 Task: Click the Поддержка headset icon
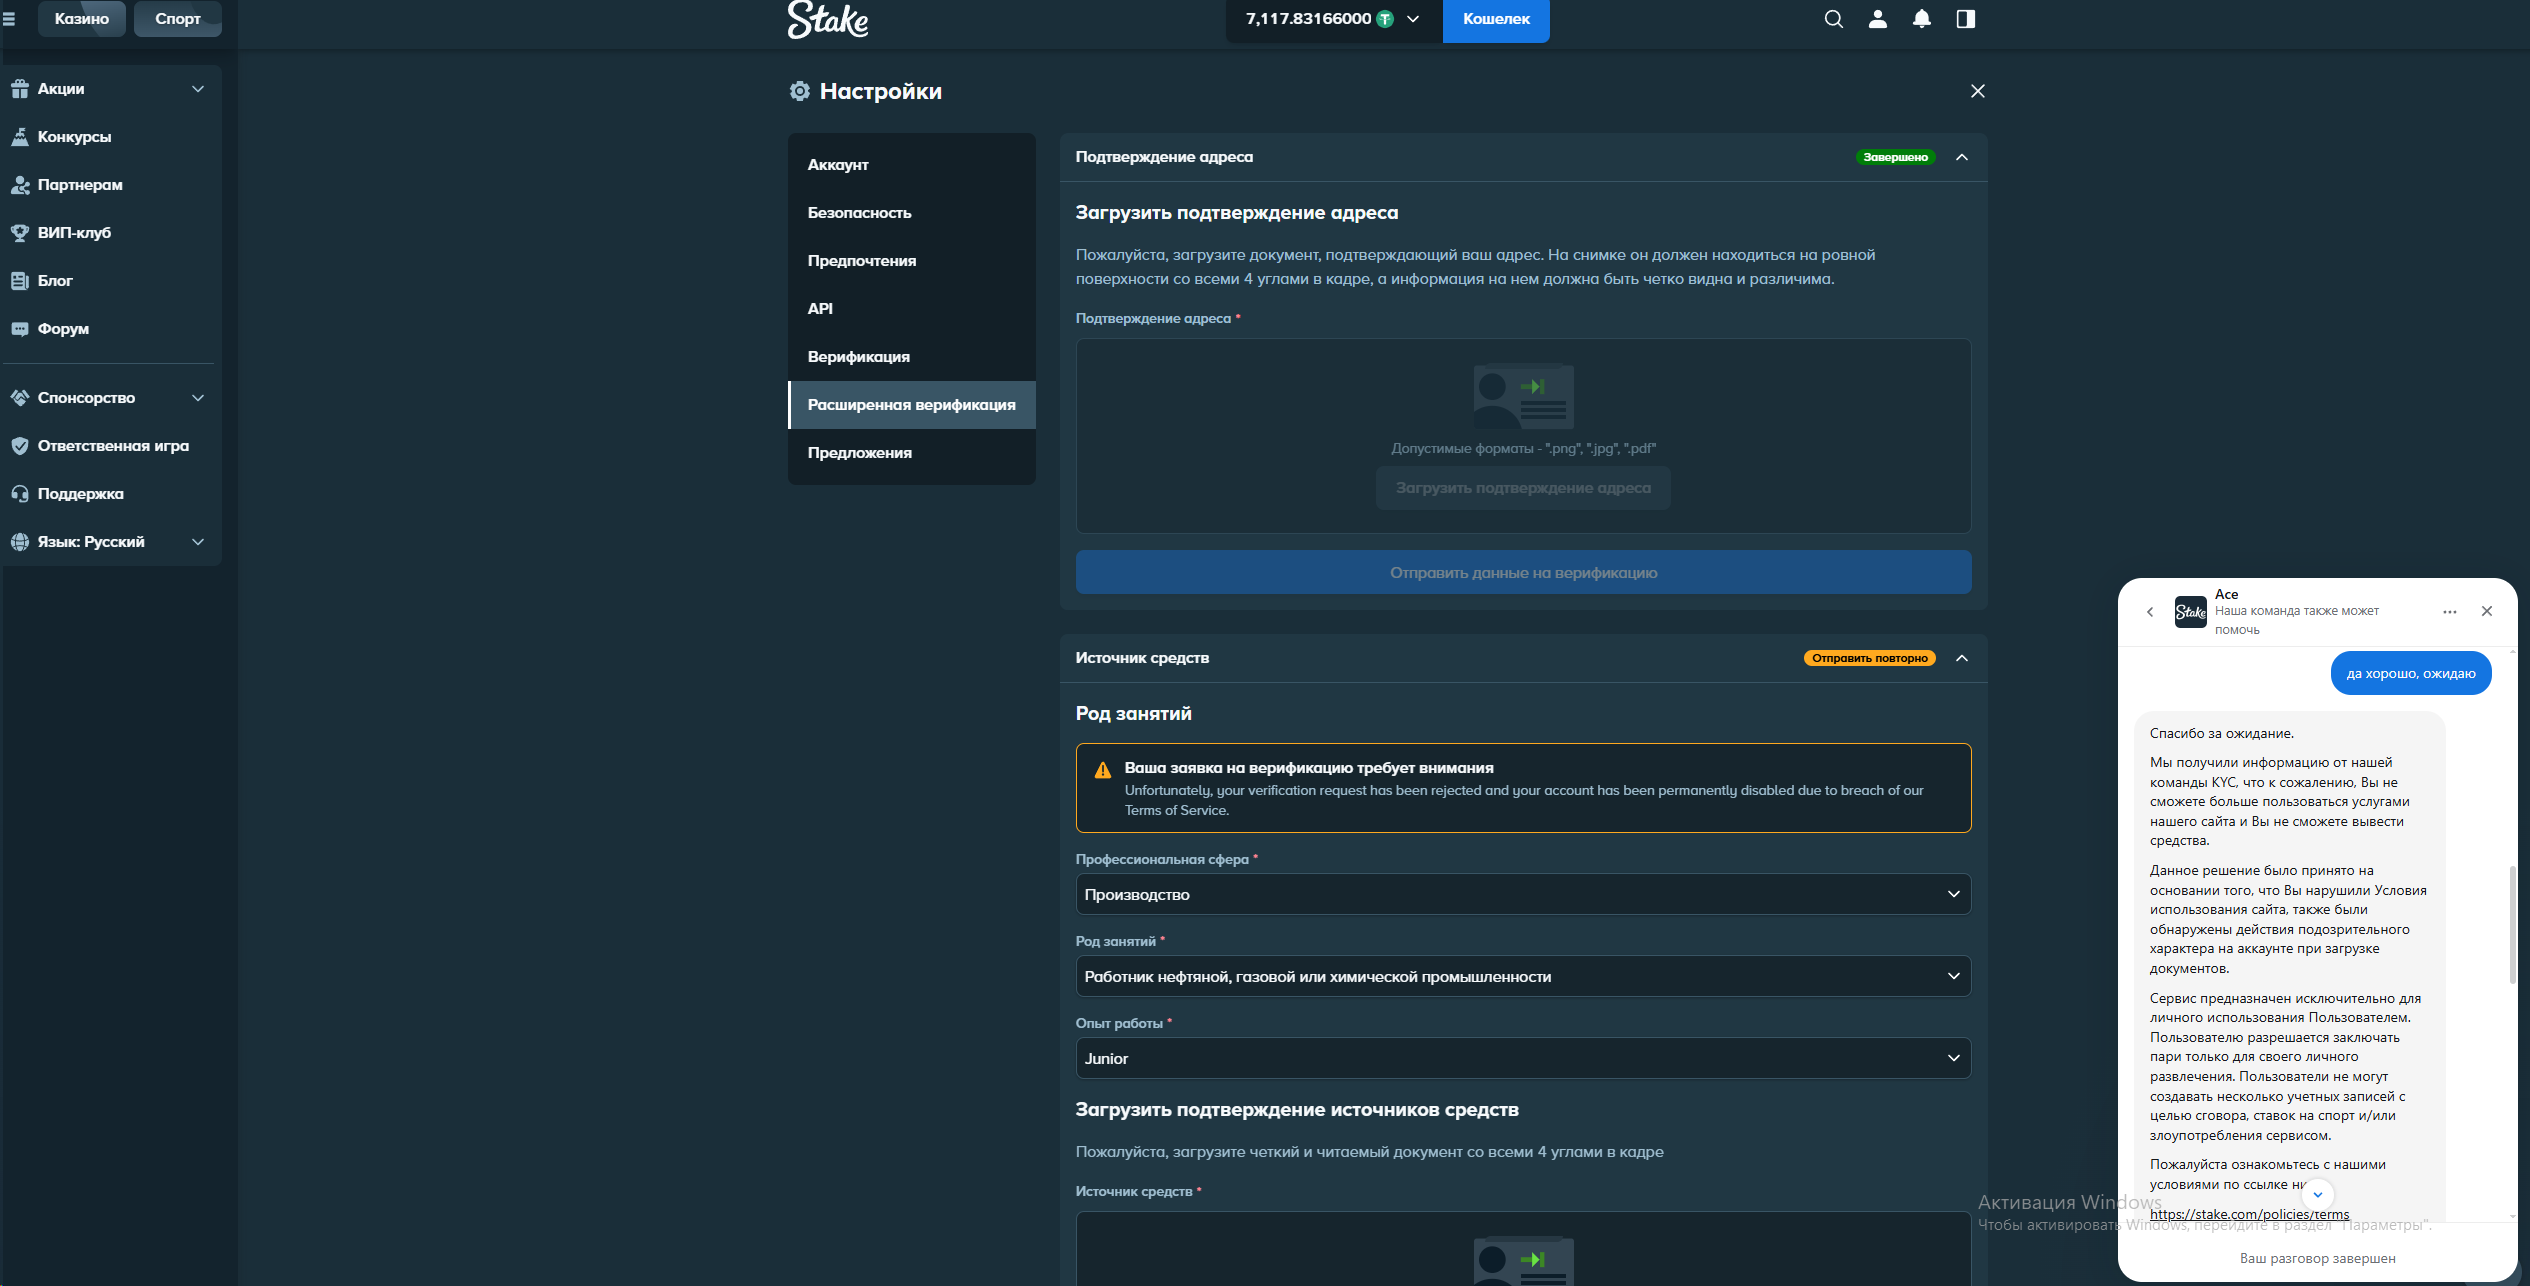[x=20, y=493]
